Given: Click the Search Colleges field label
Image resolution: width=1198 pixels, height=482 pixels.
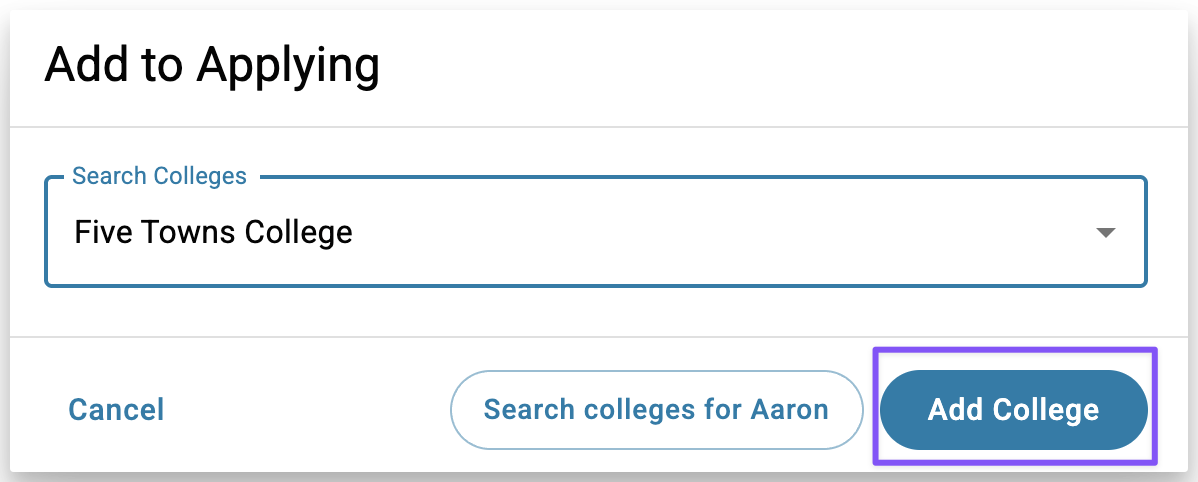Looking at the screenshot, I should point(159,176).
